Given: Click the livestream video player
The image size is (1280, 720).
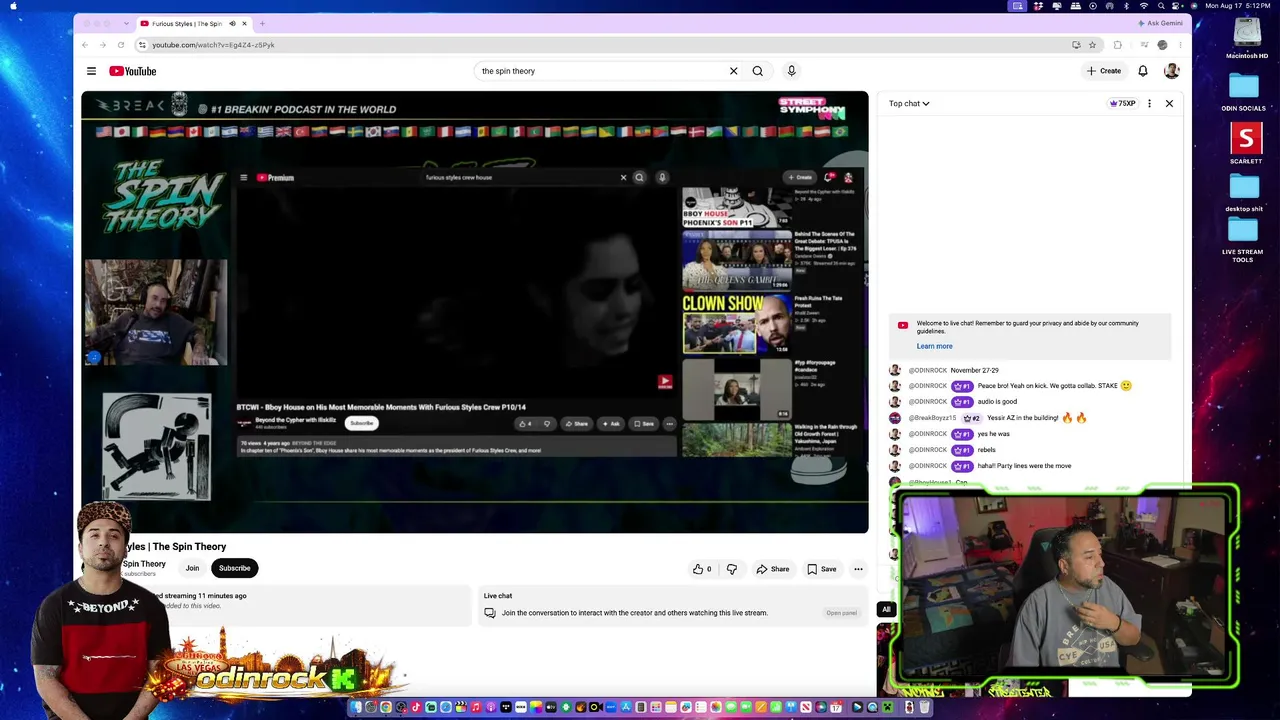Looking at the screenshot, I should tap(475, 312).
